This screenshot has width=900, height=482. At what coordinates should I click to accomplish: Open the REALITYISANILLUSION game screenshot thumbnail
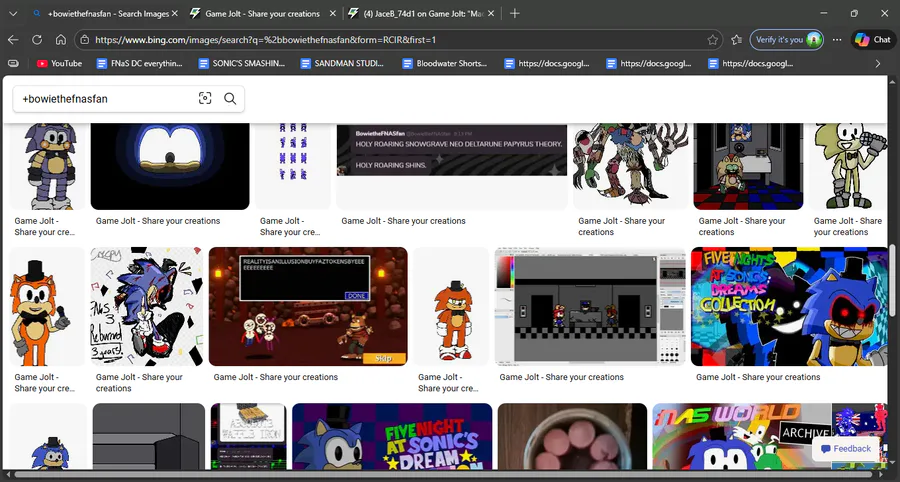pyautogui.click(x=308, y=306)
